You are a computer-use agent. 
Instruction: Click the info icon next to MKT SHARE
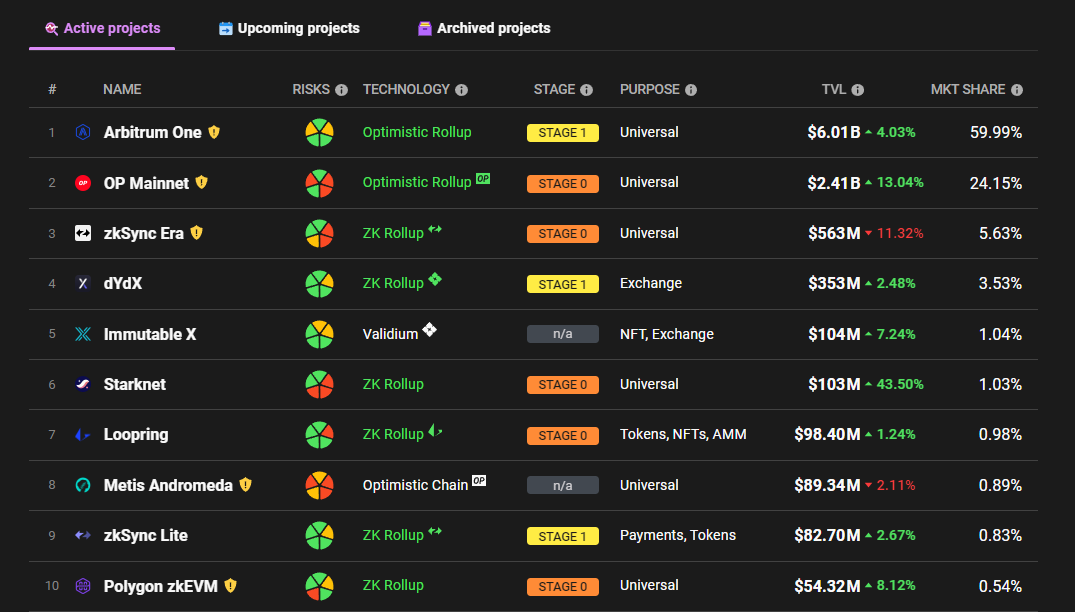tap(1017, 90)
